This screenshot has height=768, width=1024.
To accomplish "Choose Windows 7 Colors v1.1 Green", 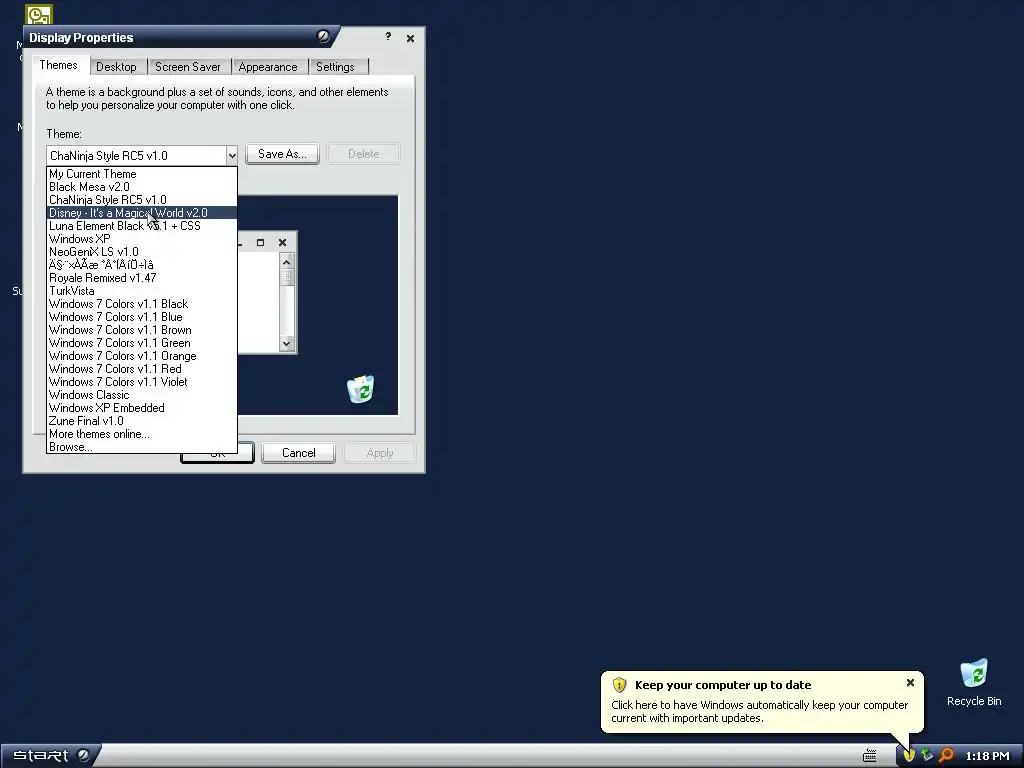I will point(142,344).
